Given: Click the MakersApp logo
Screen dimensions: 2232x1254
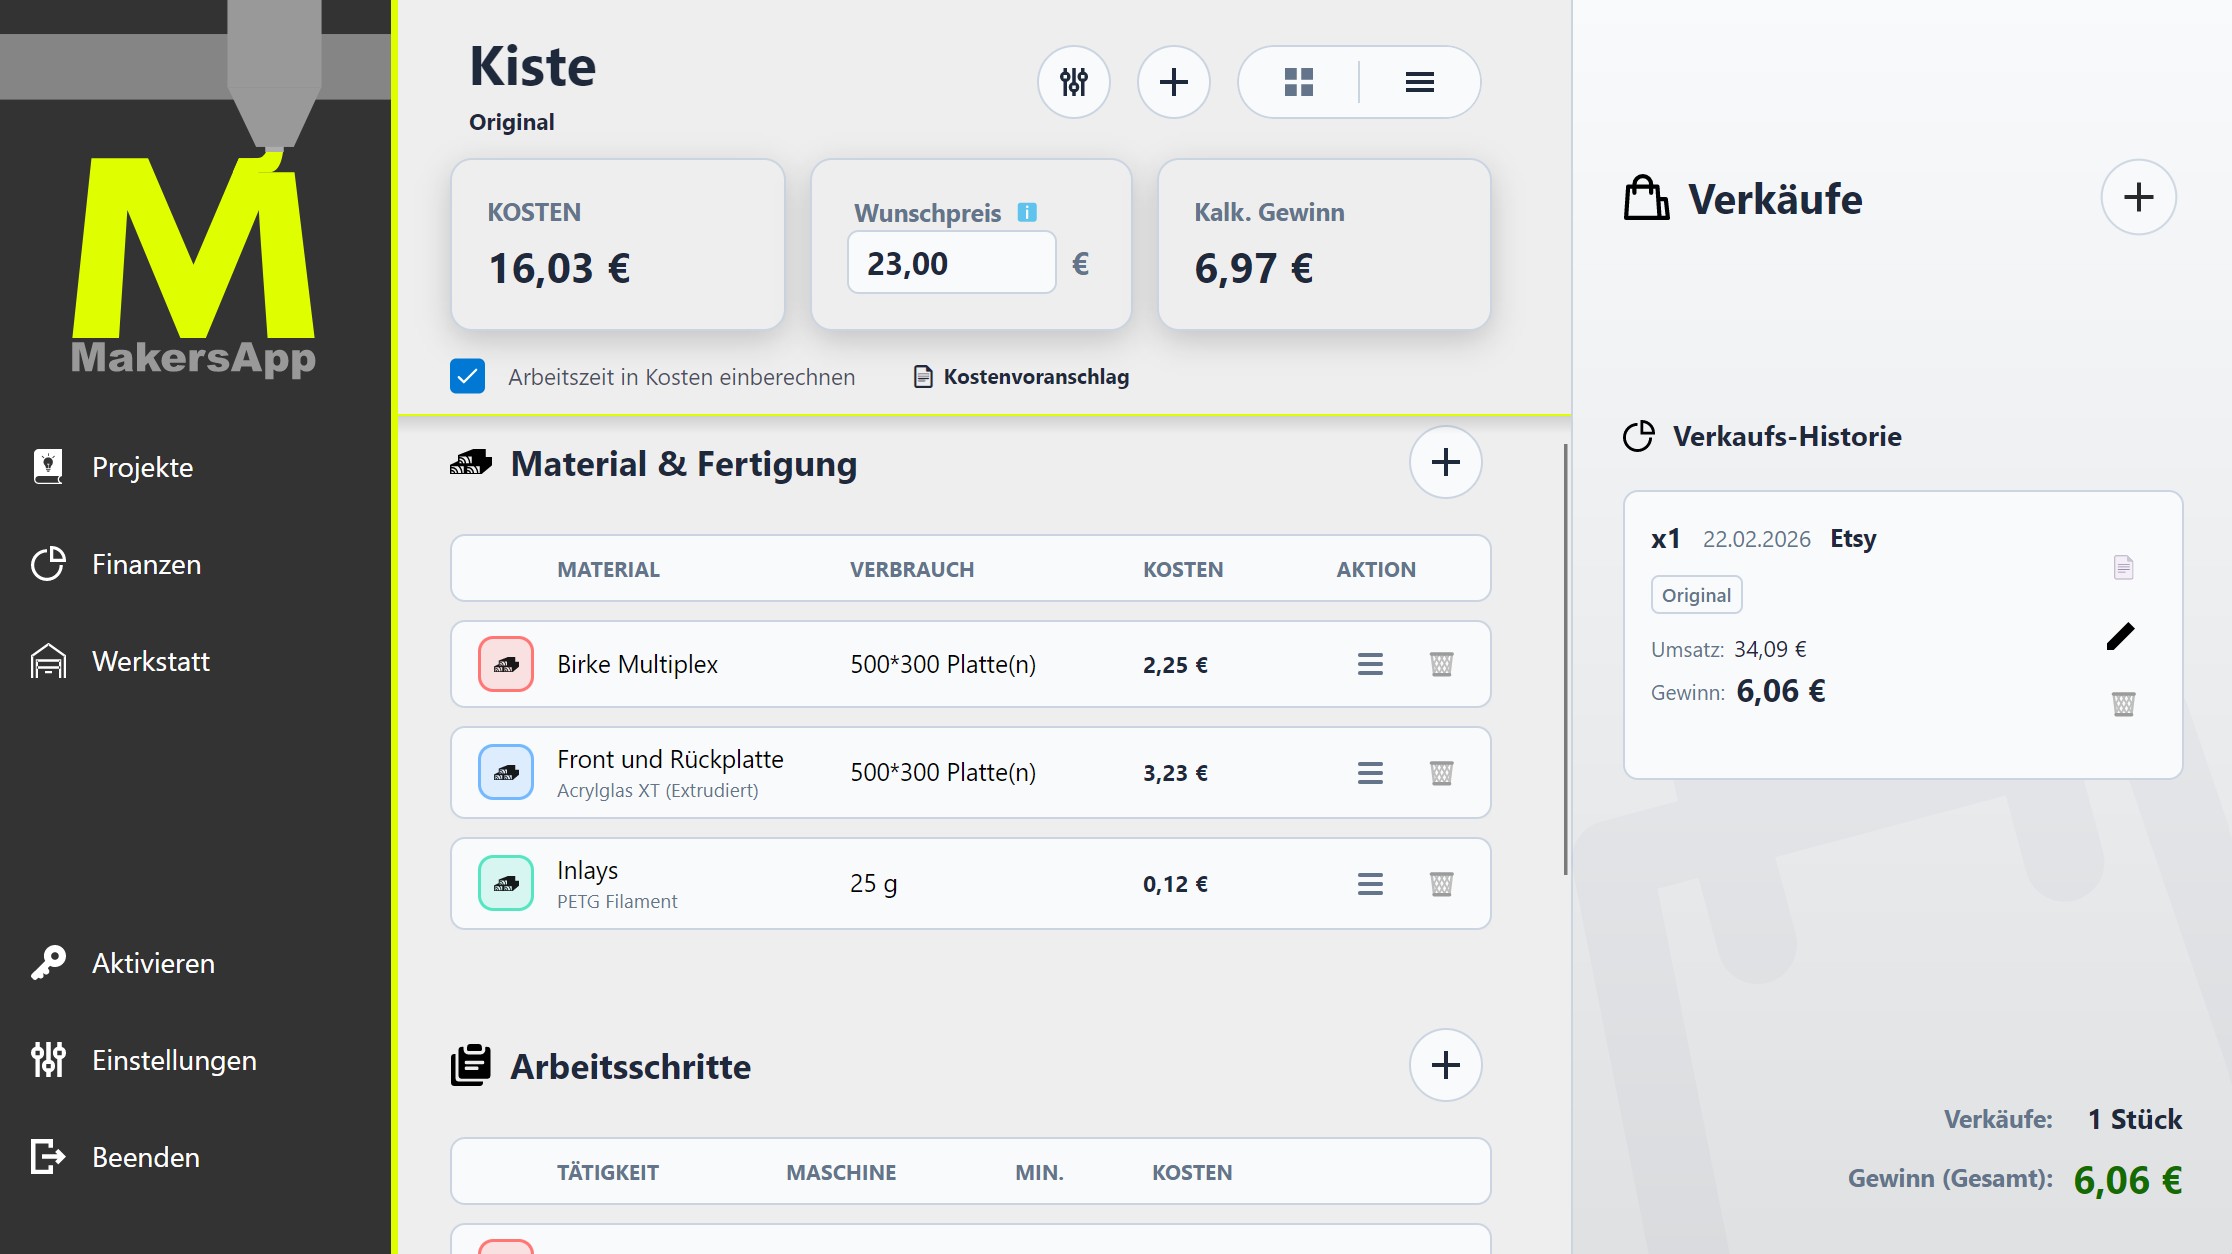Looking at the screenshot, I should [x=193, y=265].
